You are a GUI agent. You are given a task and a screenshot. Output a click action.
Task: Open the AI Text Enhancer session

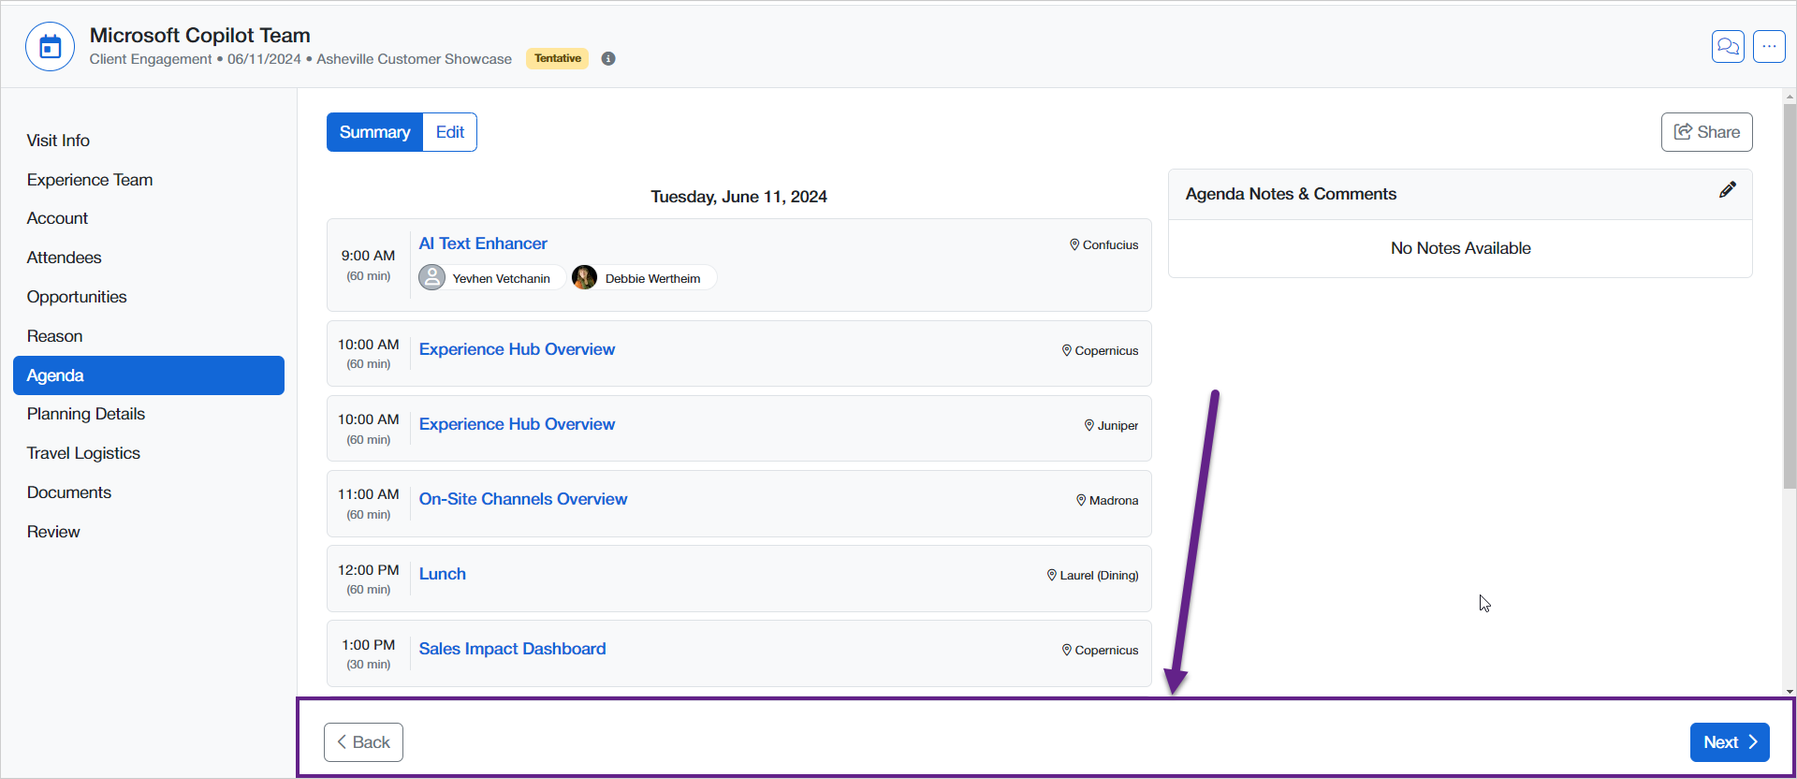coord(483,243)
